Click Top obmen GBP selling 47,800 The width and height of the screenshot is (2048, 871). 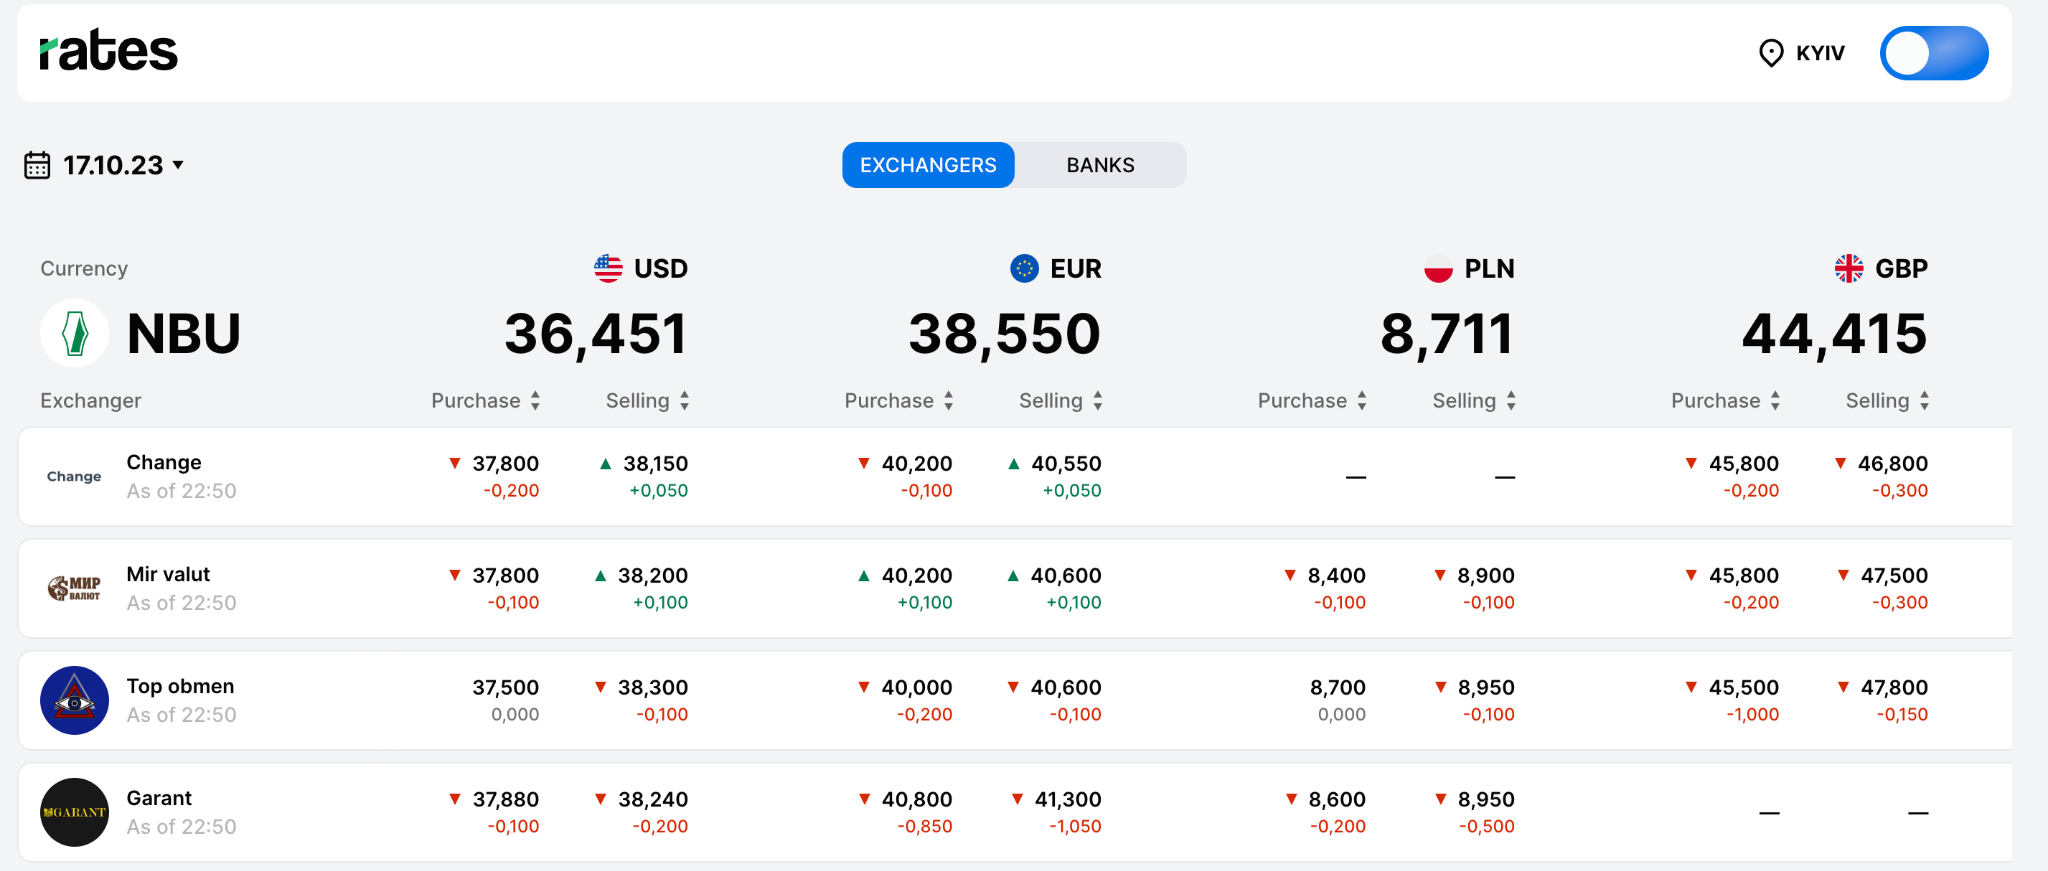[x=1894, y=688]
